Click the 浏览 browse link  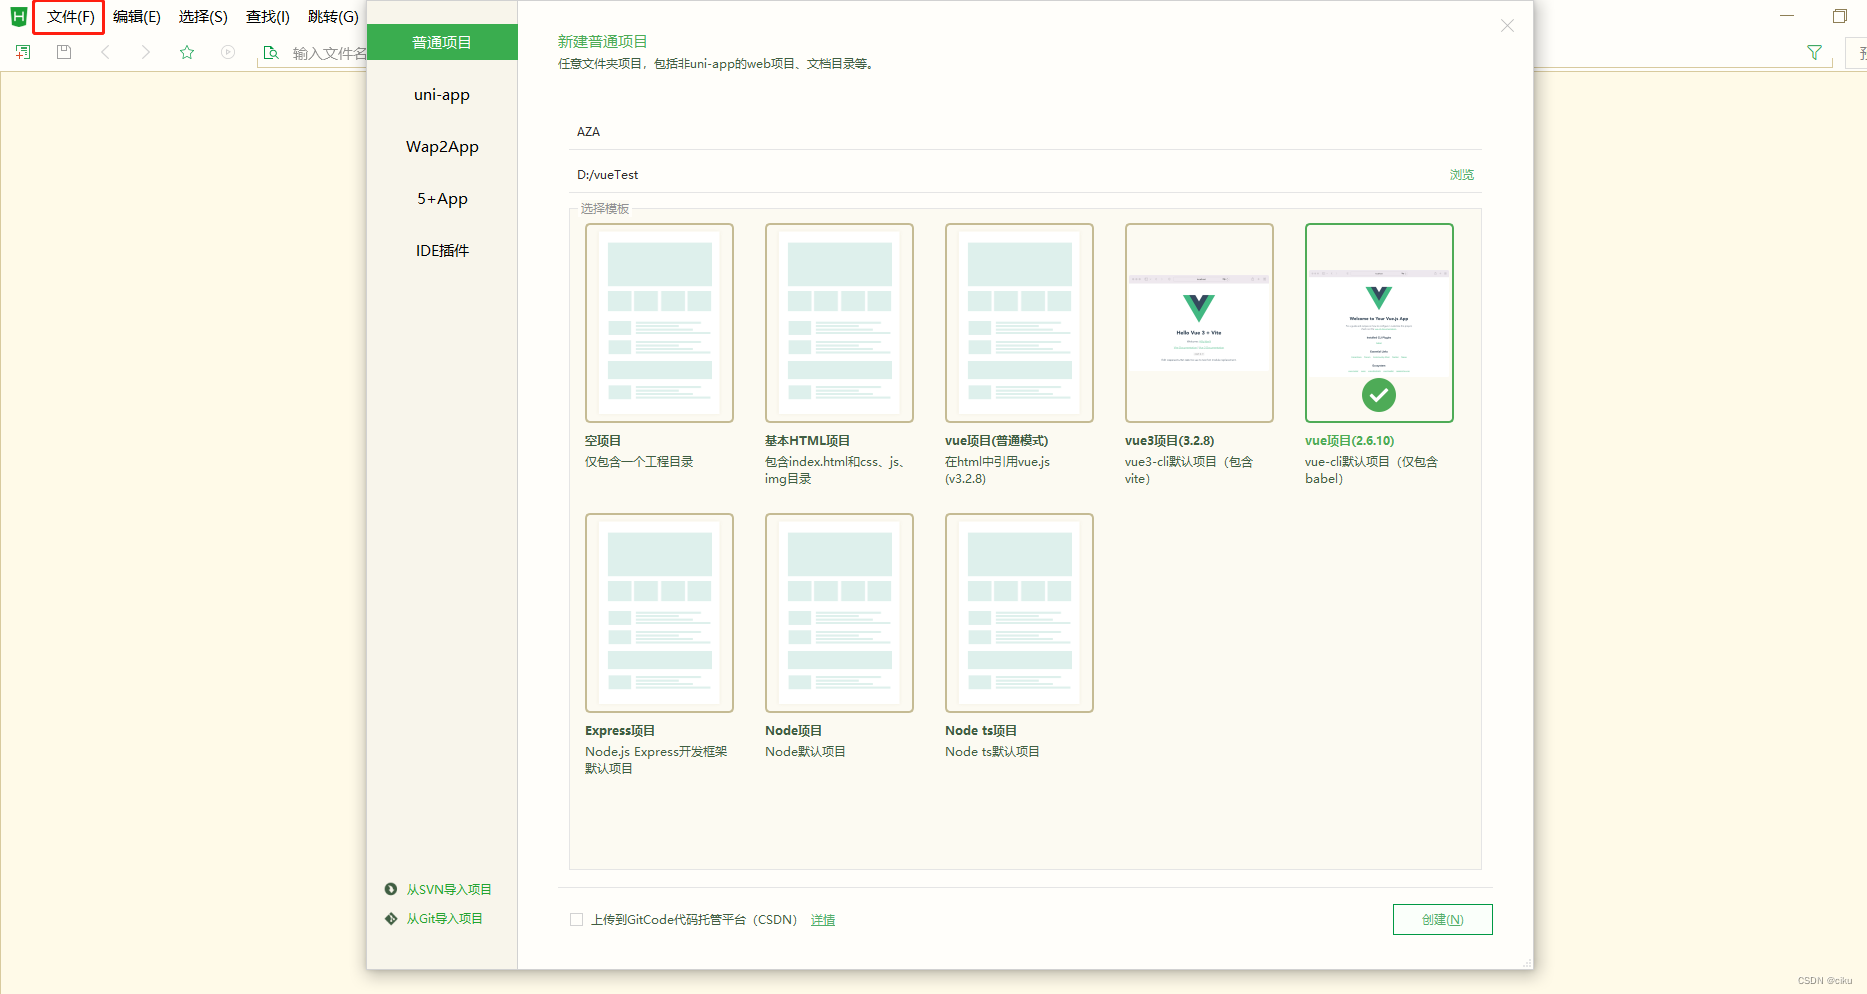point(1461,174)
